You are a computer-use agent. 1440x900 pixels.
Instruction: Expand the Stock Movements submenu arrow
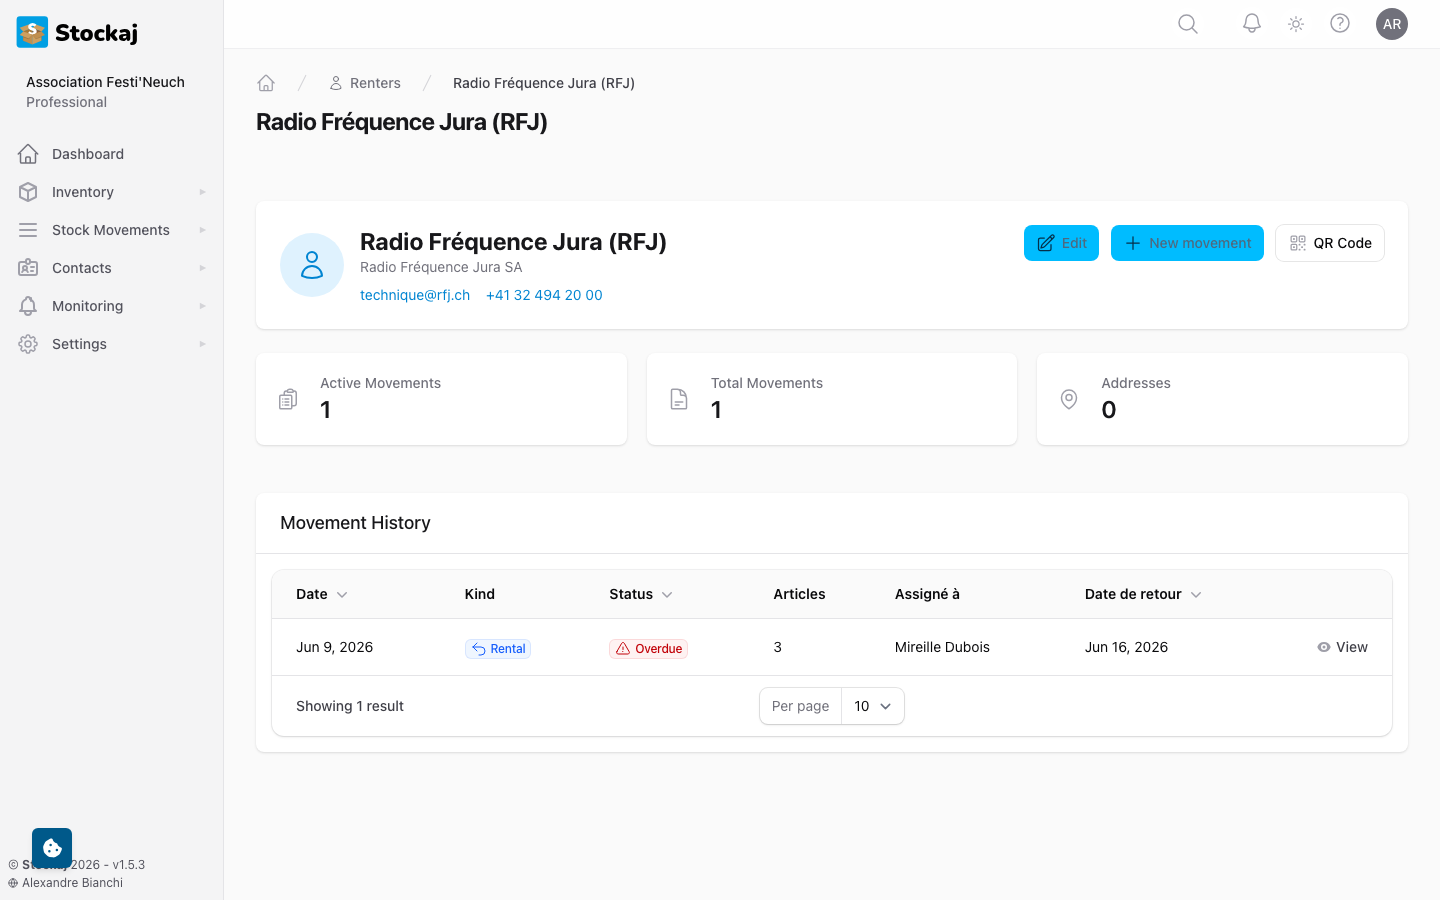(x=202, y=230)
